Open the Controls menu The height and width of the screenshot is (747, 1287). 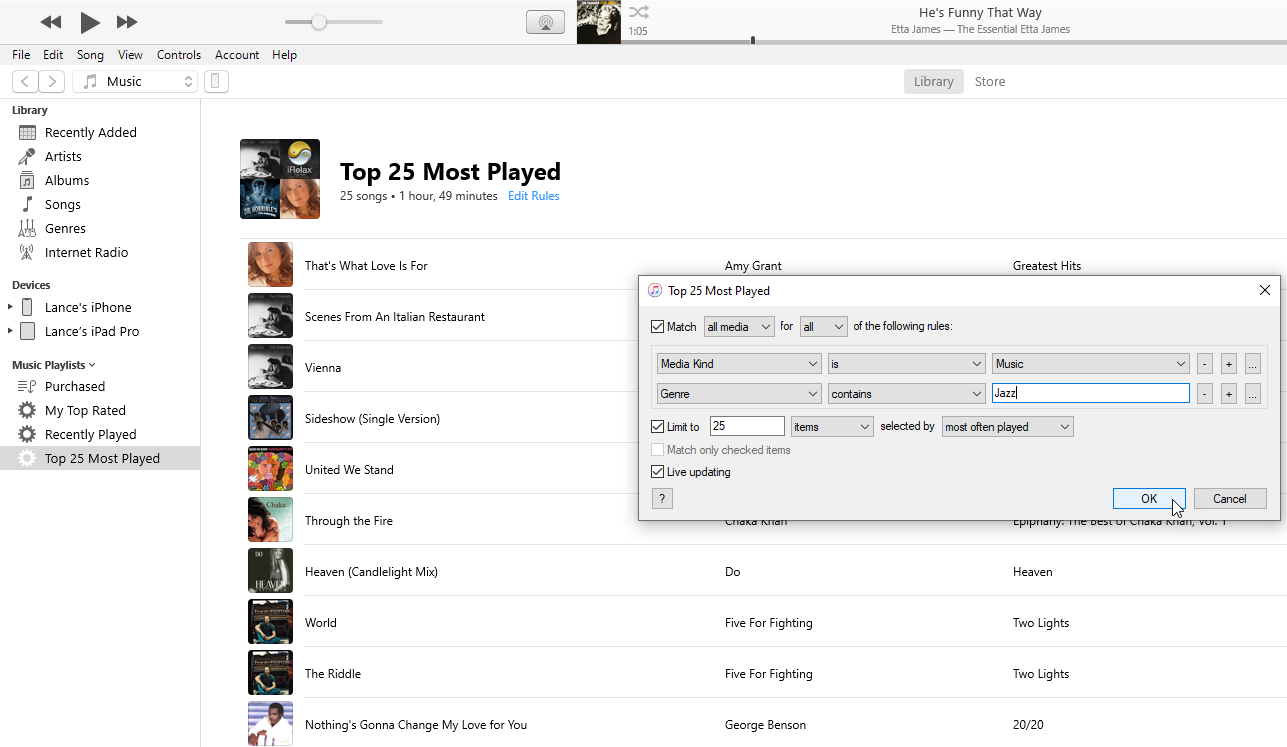tap(179, 55)
